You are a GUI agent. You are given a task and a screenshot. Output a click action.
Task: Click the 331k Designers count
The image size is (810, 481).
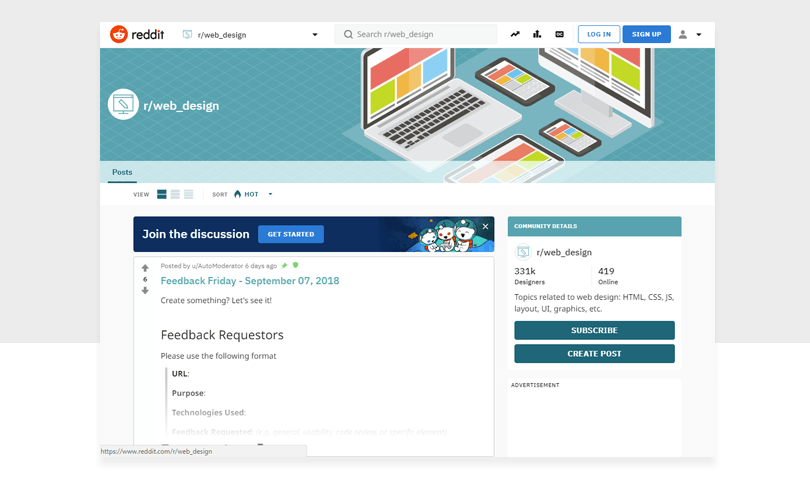pos(529,276)
